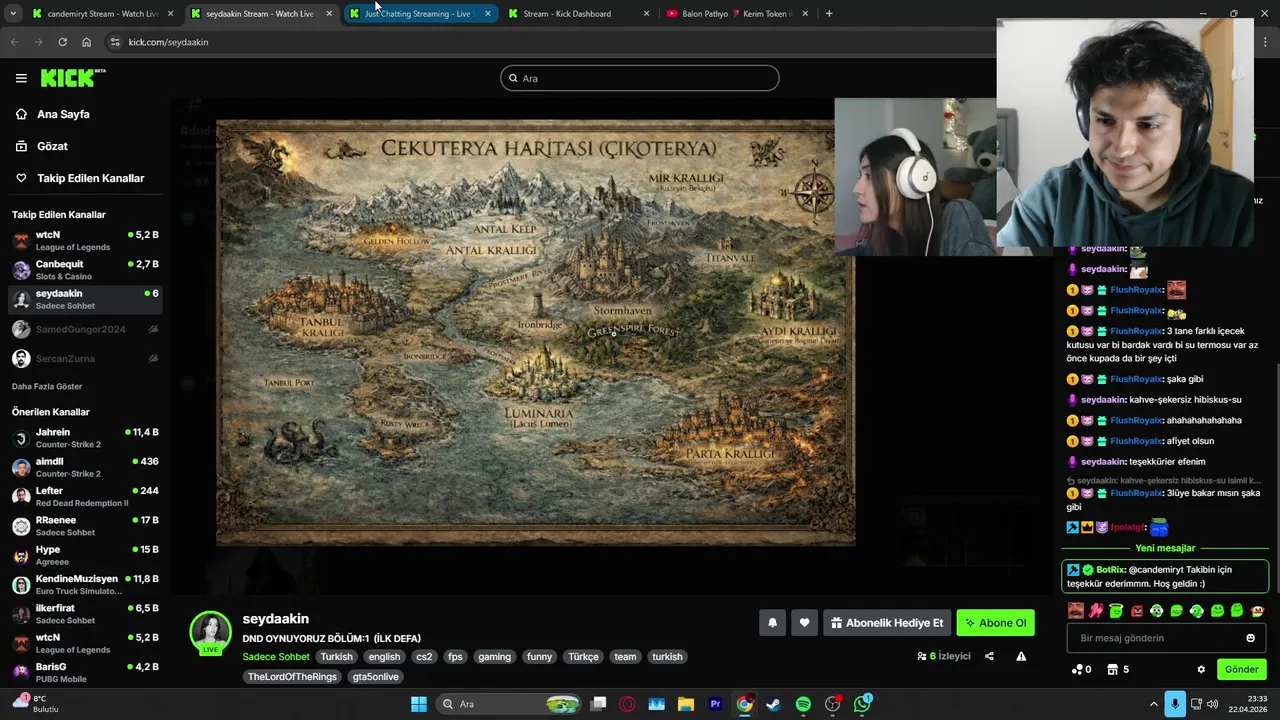Image resolution: width=1280 pixels, height=720 pixels.
Task: Click the TheLordOfTheRings tag
Action: click(292, 677)
